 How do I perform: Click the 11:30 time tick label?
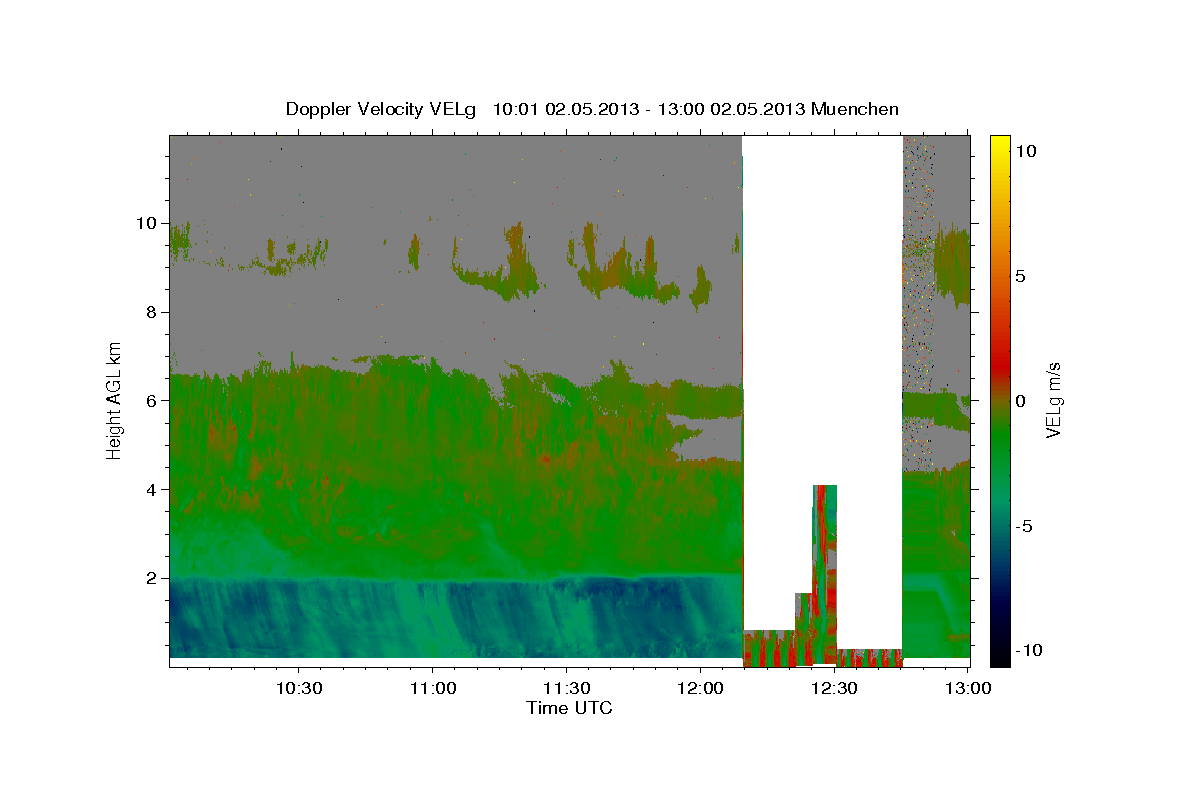click(567, 689)
